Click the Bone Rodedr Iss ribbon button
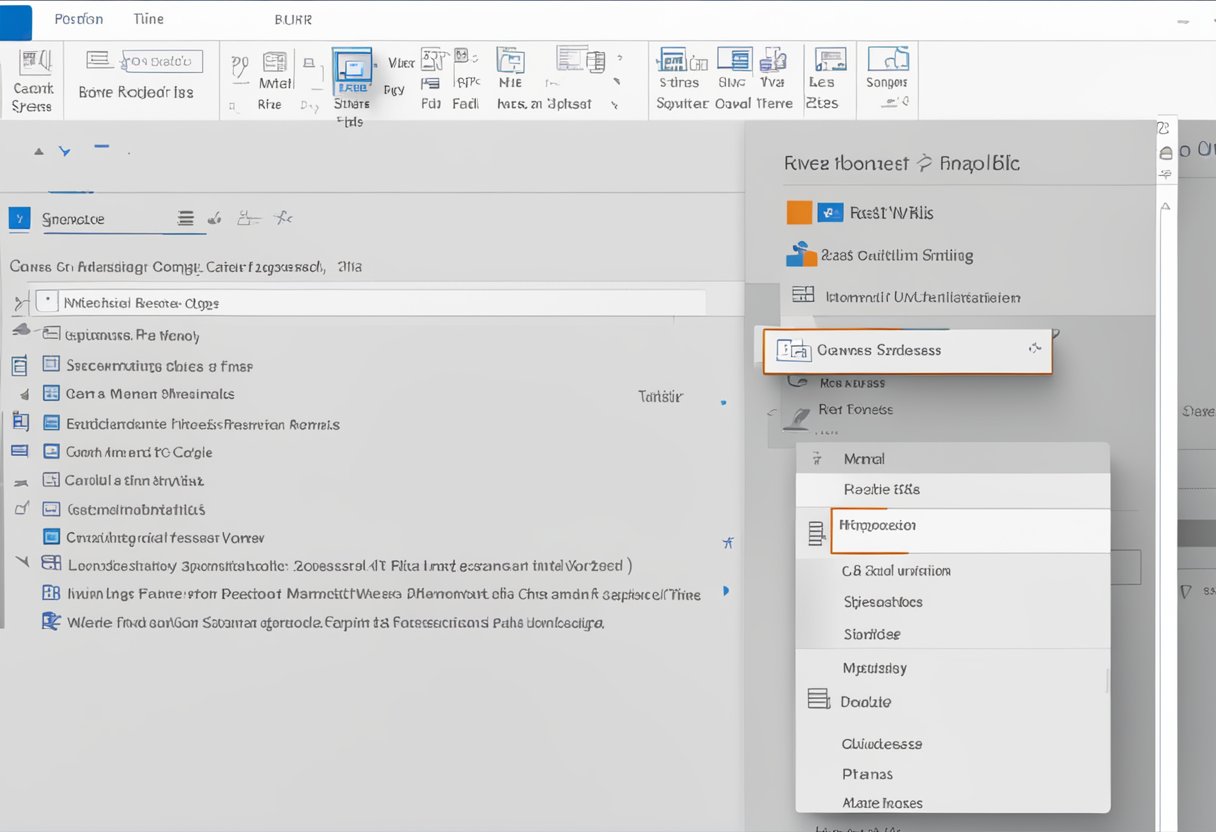Image resolution: width=1216 pixels, height=832 pixels. click(136, 92)
